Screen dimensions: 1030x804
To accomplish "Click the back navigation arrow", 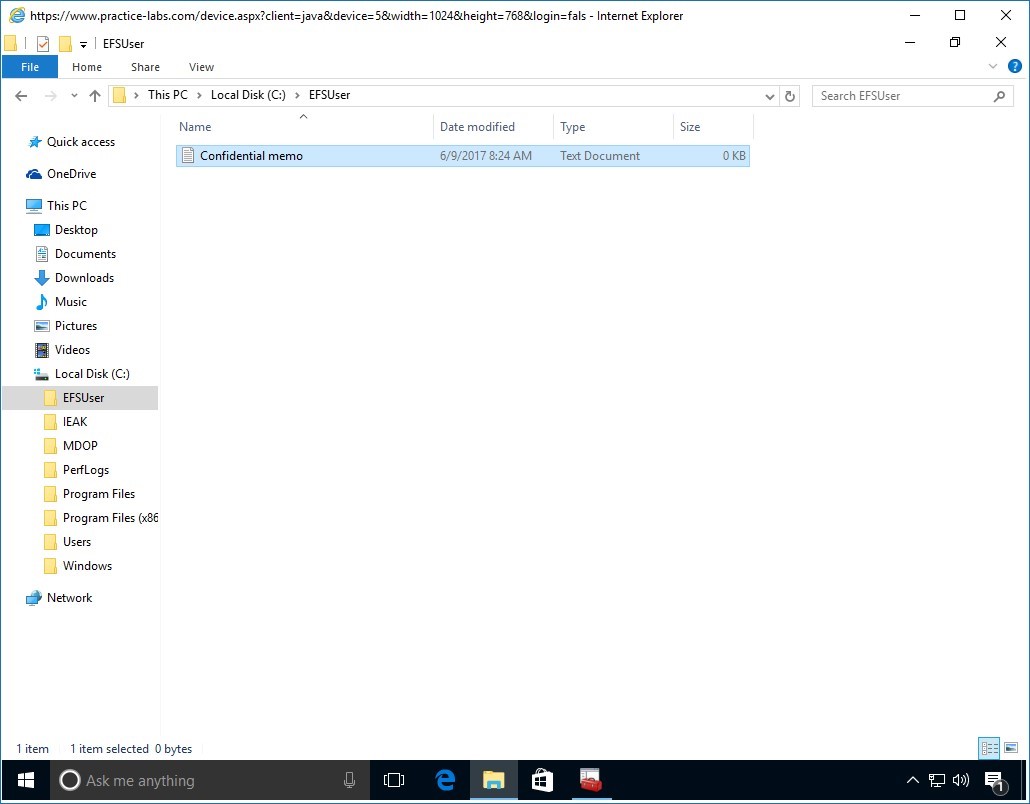I will (21, 95).
